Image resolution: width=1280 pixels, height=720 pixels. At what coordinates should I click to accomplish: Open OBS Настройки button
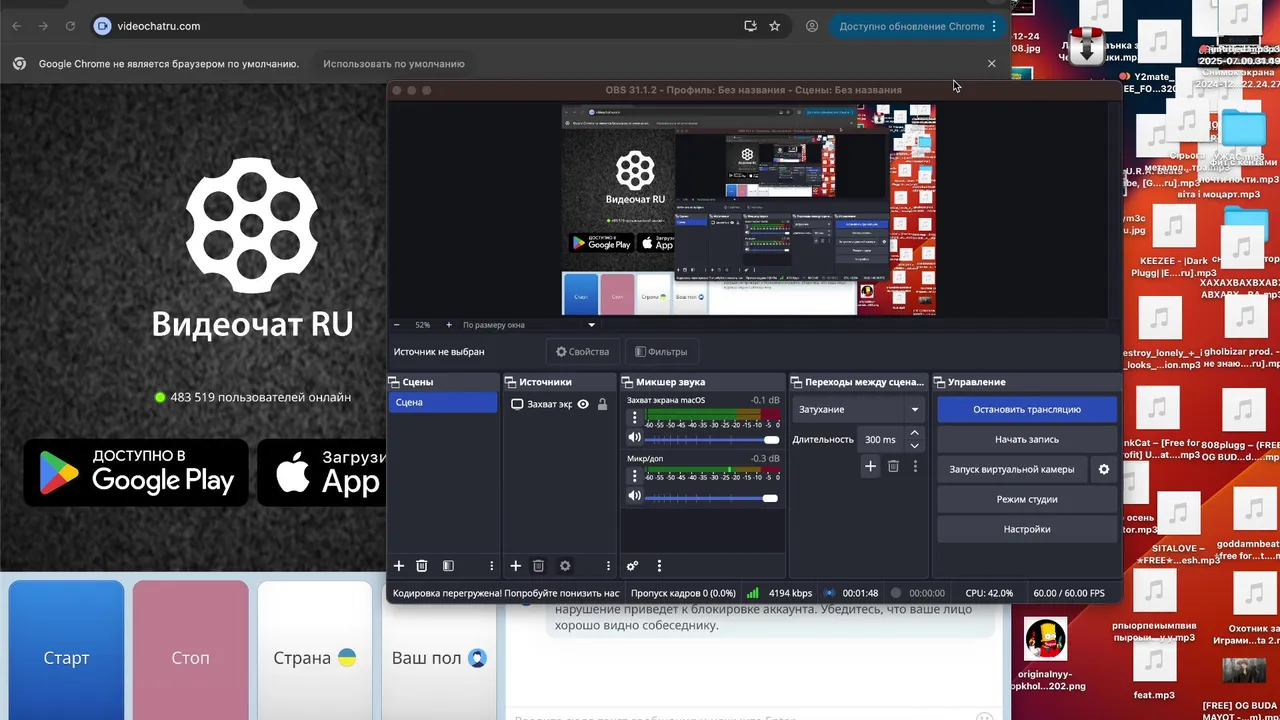pos(1027,529)
